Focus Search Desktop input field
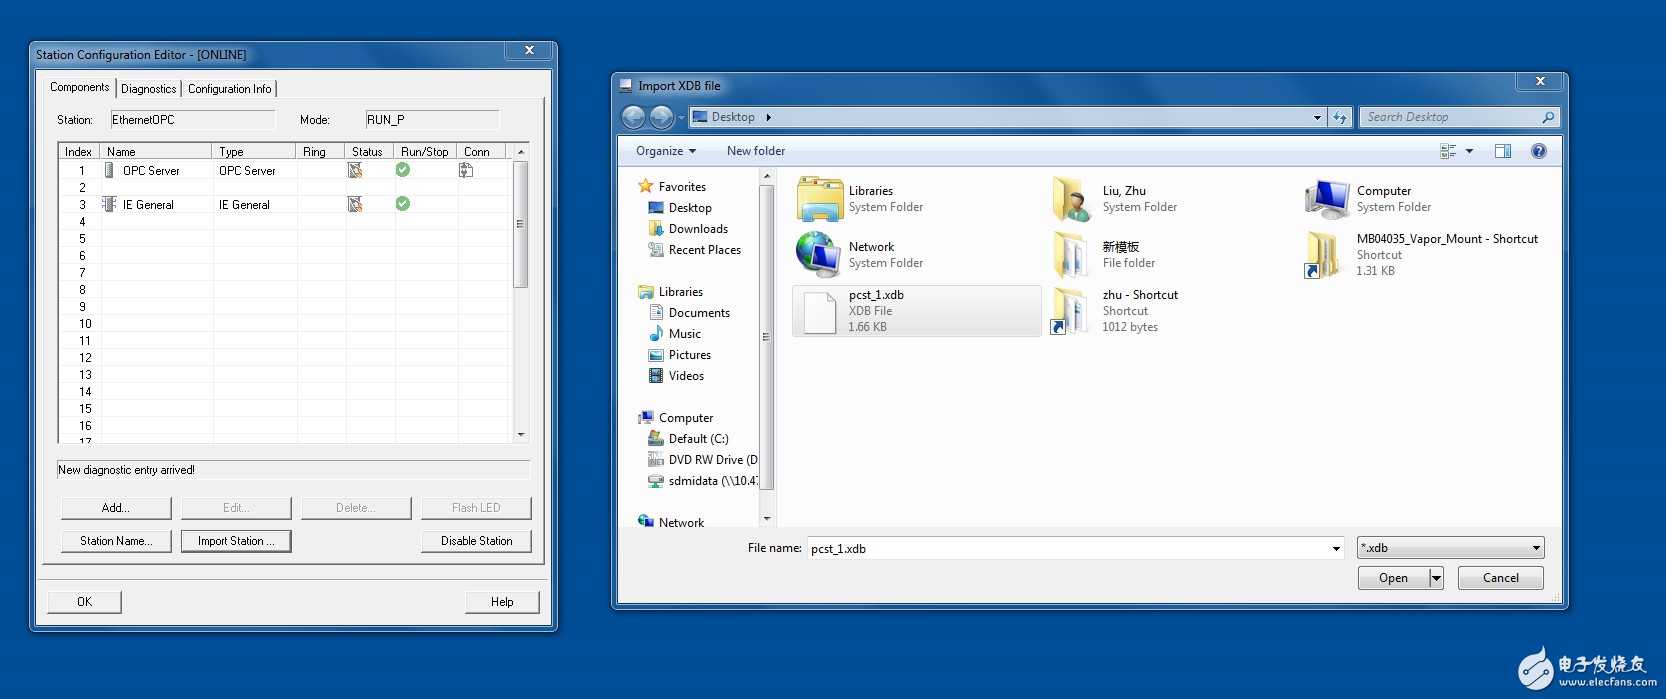The image size is (1666, 699). click(x=1459, y=117)
